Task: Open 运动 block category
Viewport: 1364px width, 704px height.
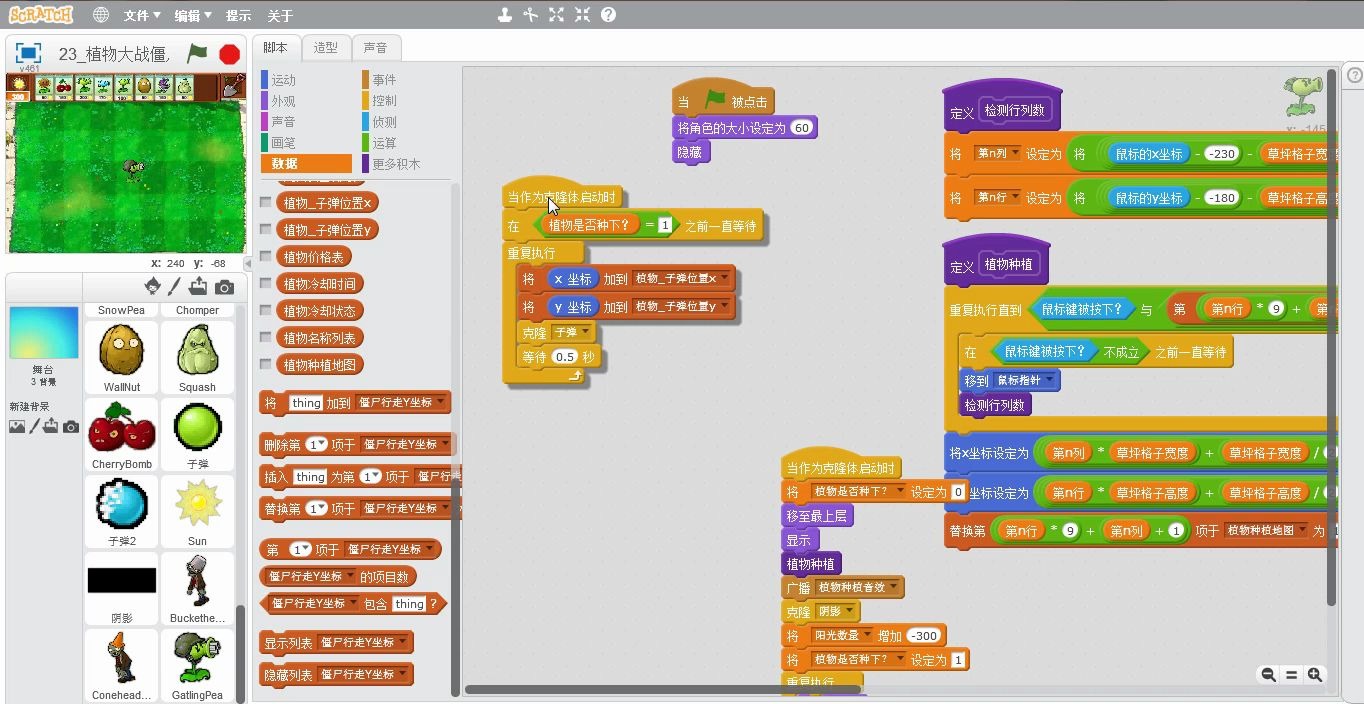Action: point(284,79)
